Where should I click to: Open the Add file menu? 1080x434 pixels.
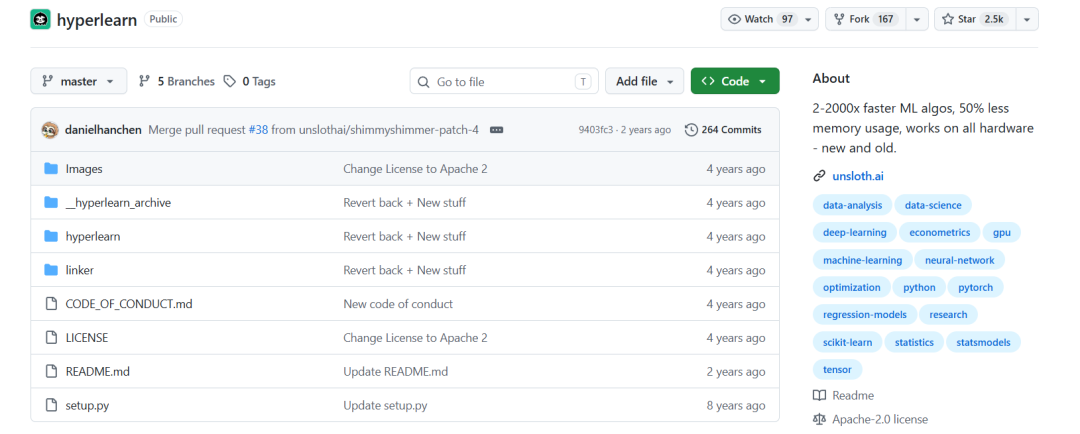click(x=645, y=81)
